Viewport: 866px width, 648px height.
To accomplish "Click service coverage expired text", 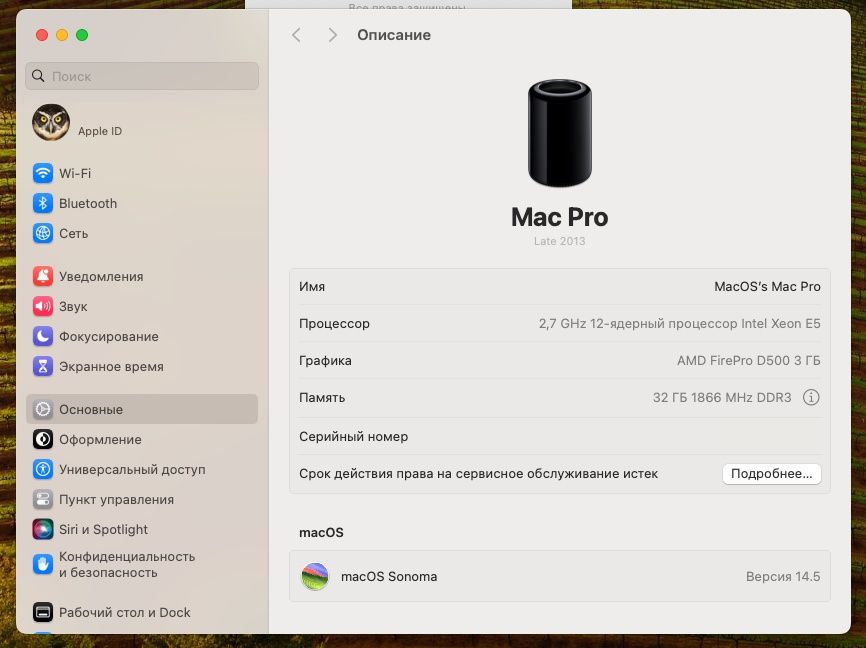I will 478,474.
